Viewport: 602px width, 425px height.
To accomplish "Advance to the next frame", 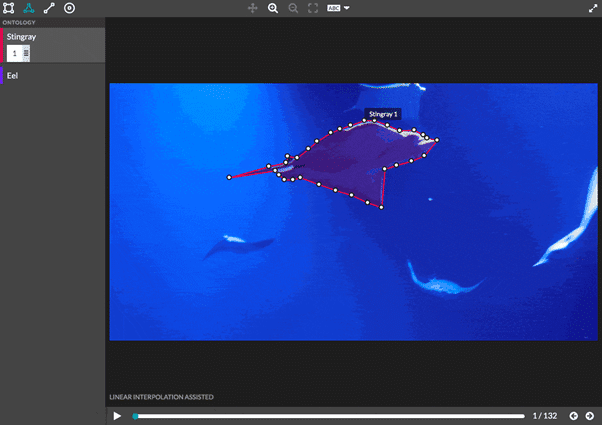I will [x=590, y=415].
